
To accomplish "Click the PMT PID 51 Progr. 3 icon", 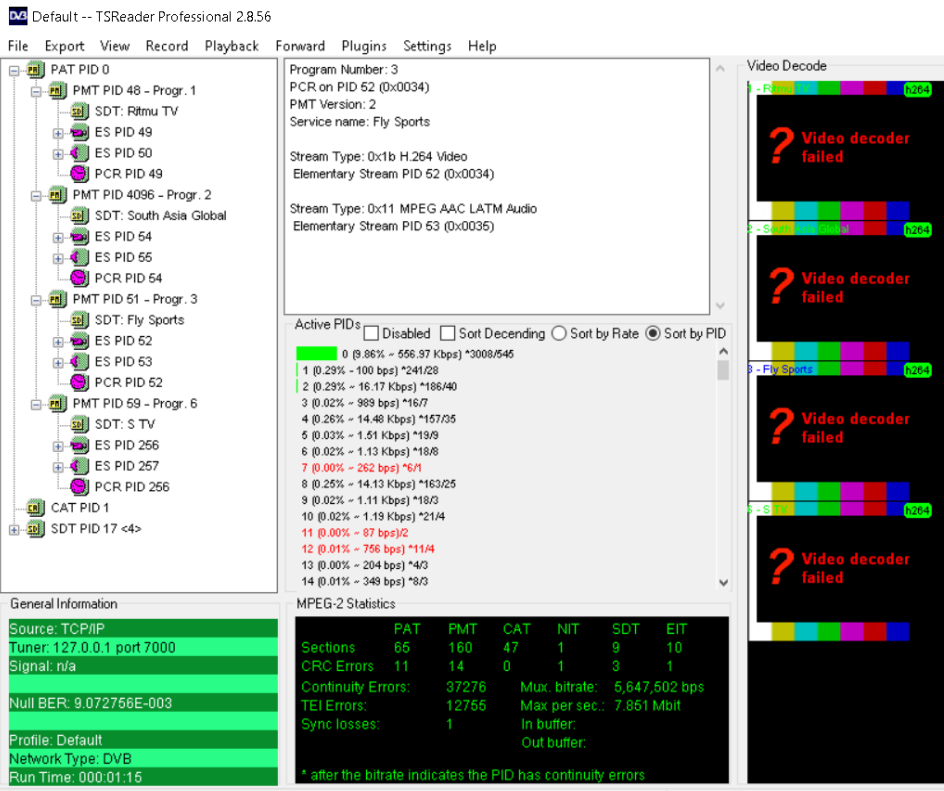I will click(x=57, y=299).
